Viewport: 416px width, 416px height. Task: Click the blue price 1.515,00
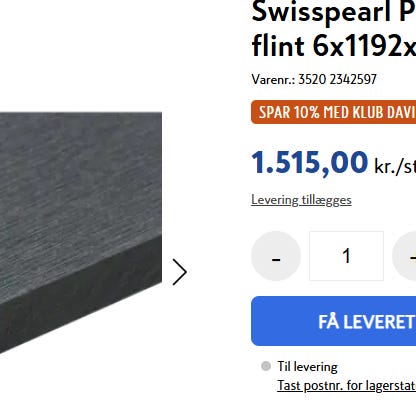click(310, 163)
